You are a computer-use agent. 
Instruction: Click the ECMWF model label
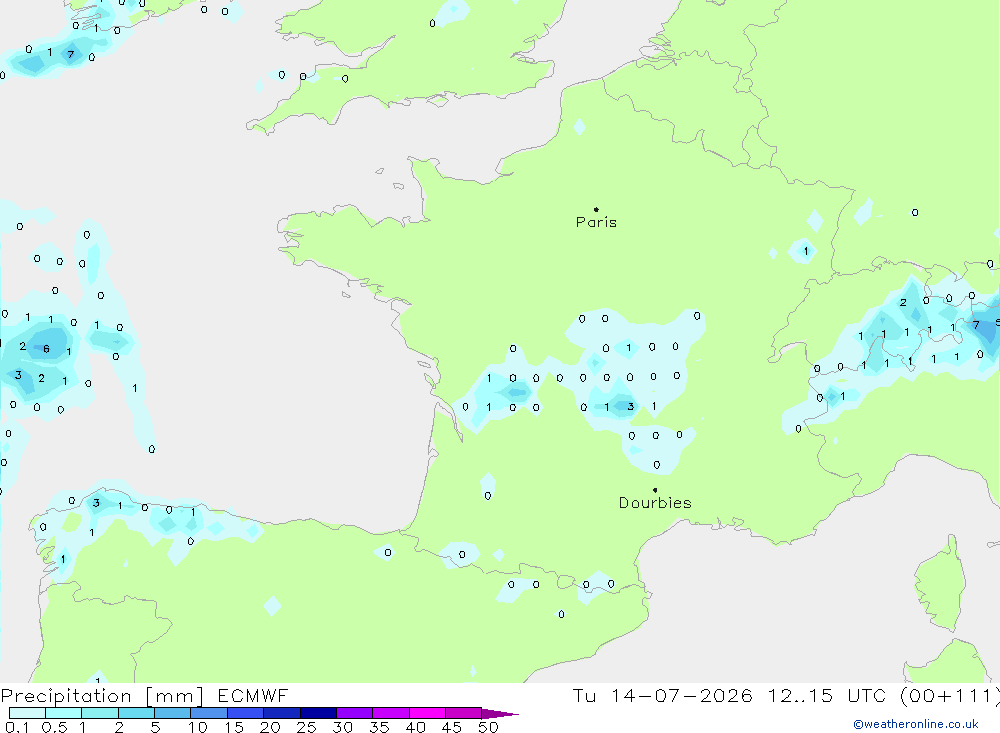coord(253,695)
